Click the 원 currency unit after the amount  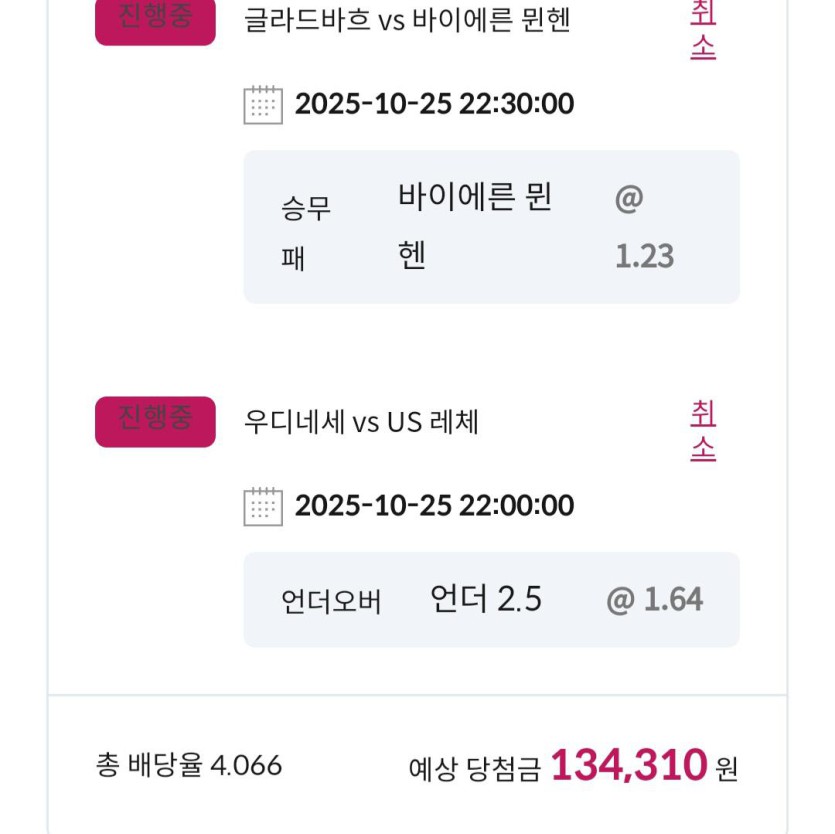click(727, 768)
